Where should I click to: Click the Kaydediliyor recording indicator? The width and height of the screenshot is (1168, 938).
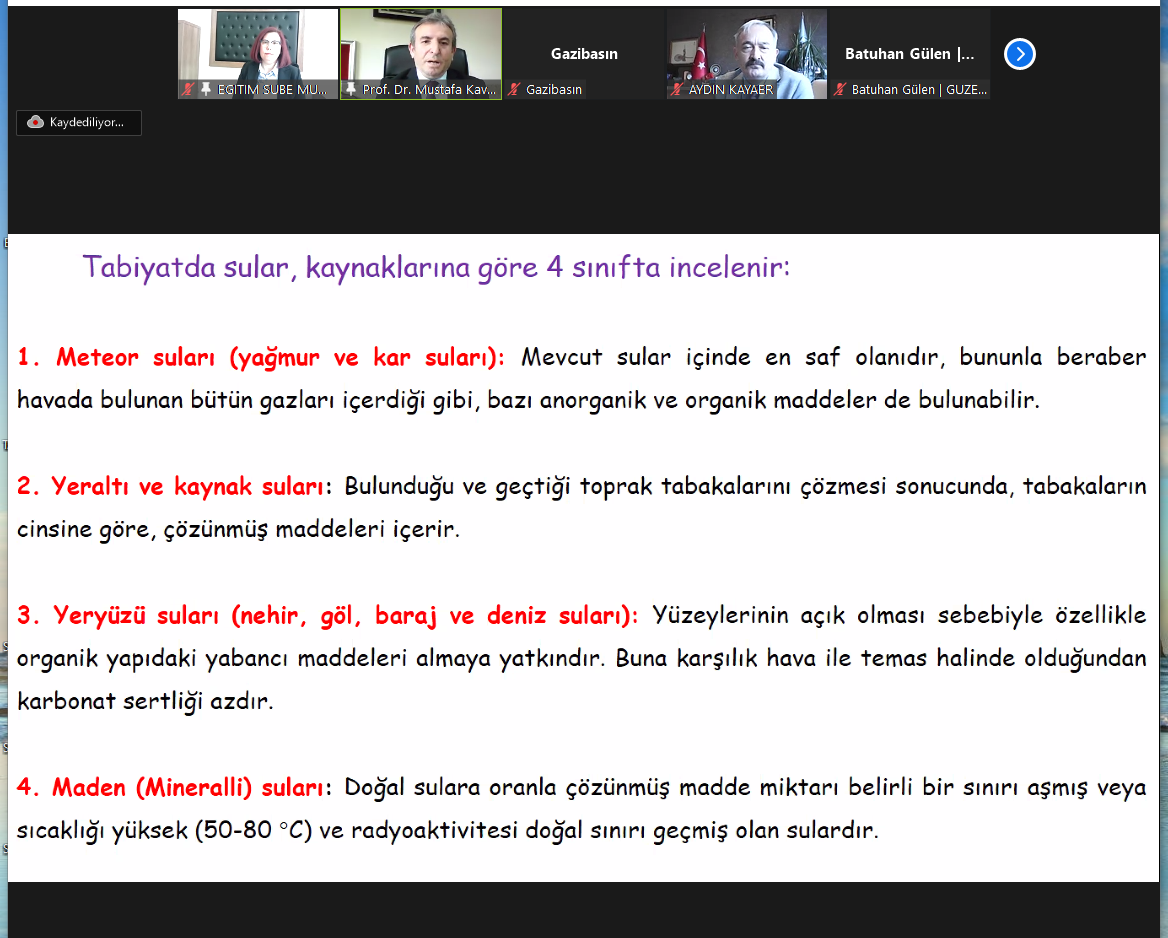(x=79, y=122)
